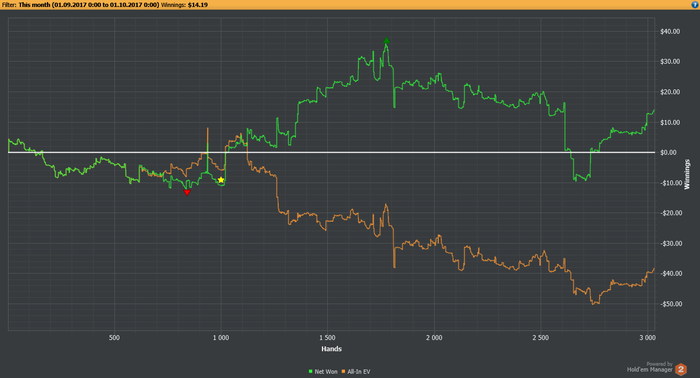Click the 3 000 hands x-axis label
The height and width of the screenshot is (378, 700).
tap(647, 338)
